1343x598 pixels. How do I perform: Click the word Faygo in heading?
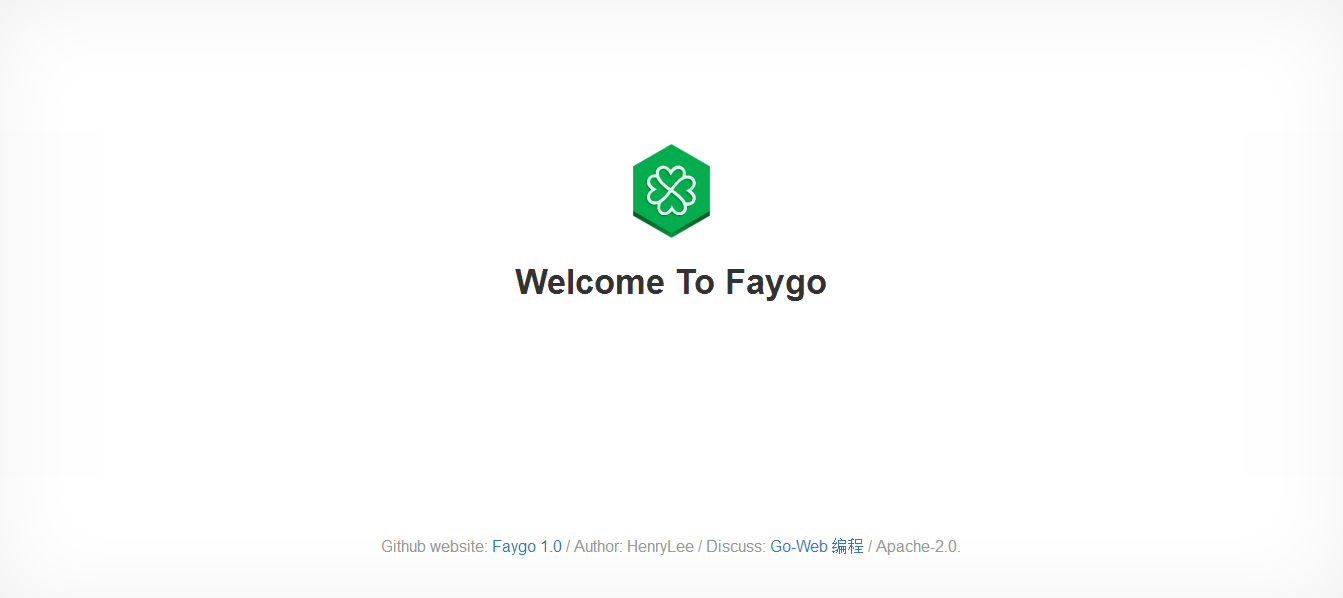[776, 283]
